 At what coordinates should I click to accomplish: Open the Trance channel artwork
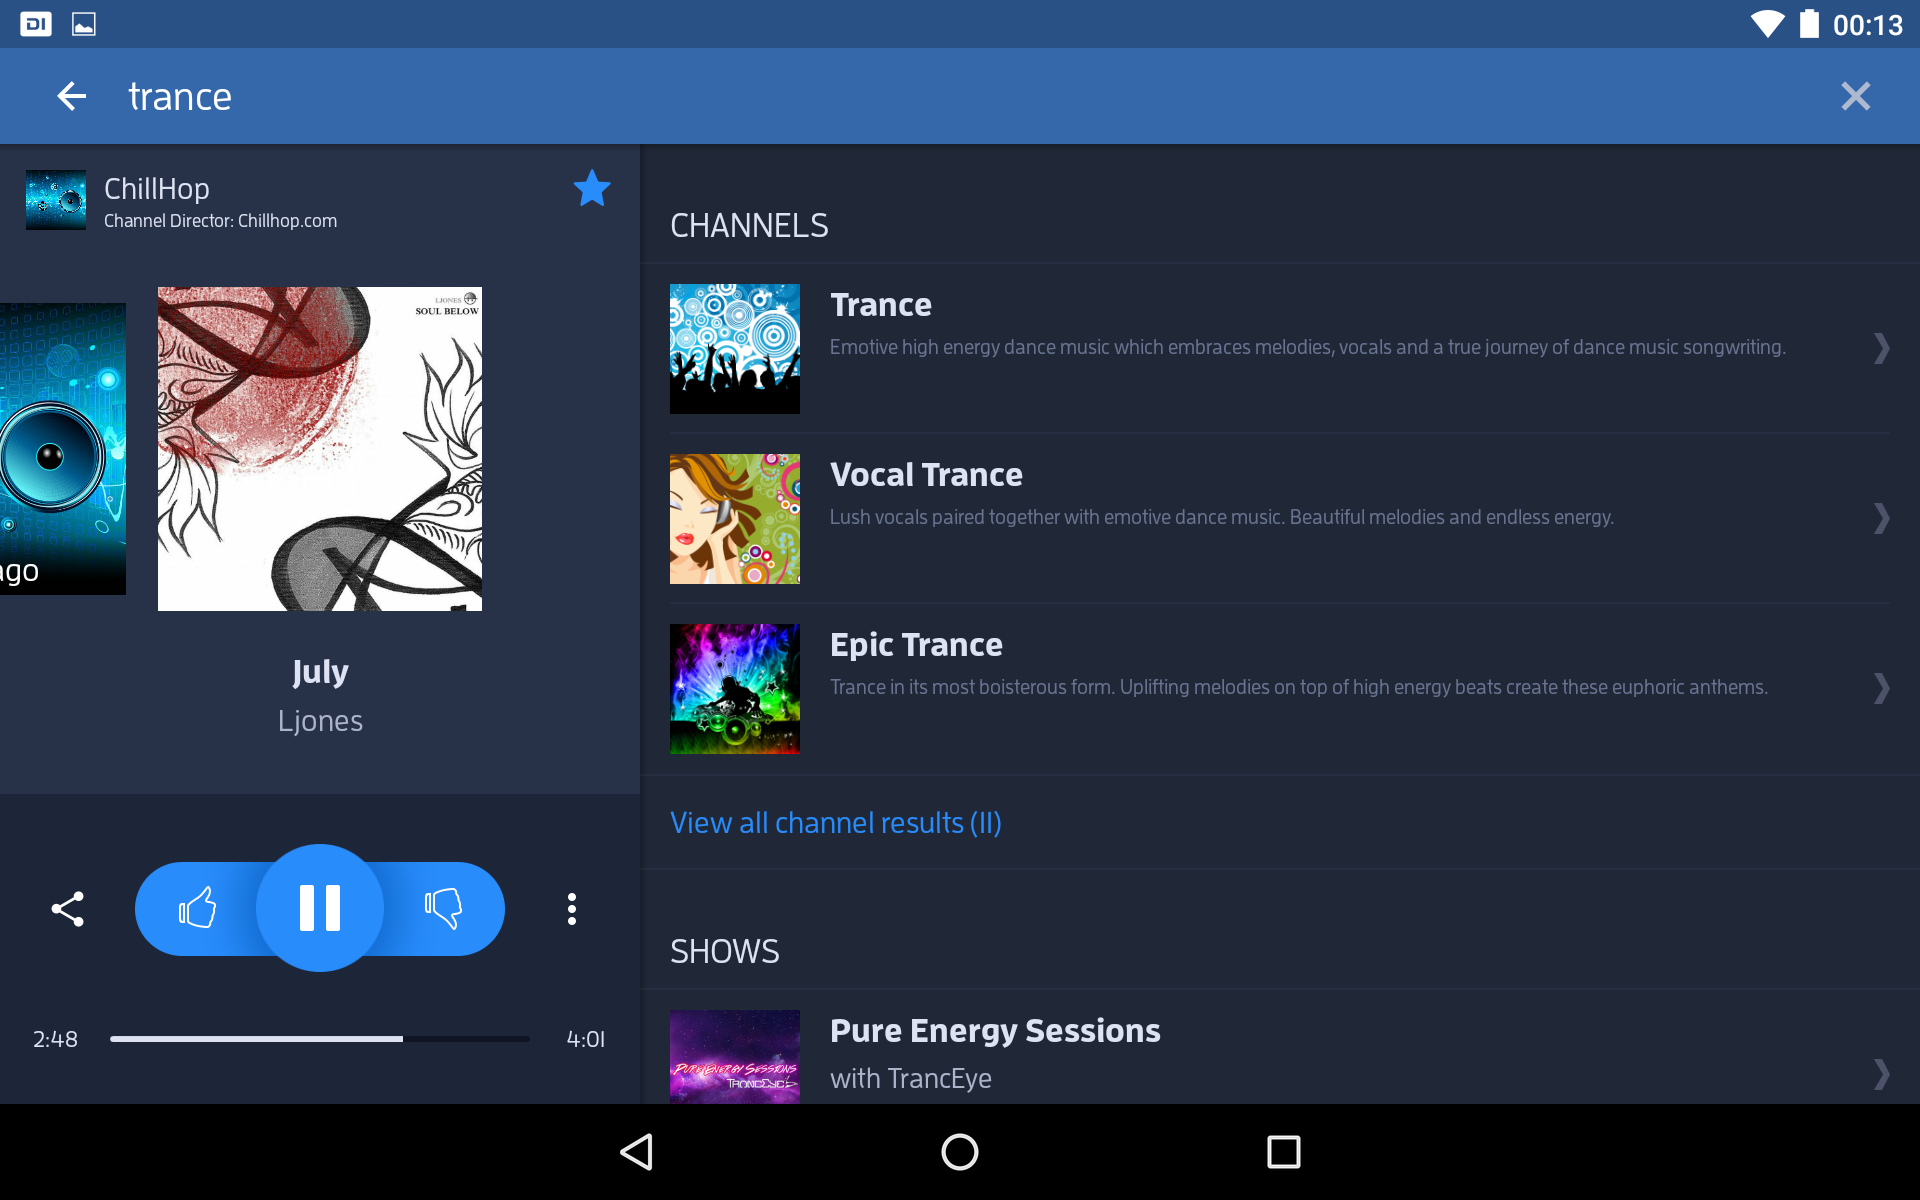pyautogui.click(x=735, y=349)
